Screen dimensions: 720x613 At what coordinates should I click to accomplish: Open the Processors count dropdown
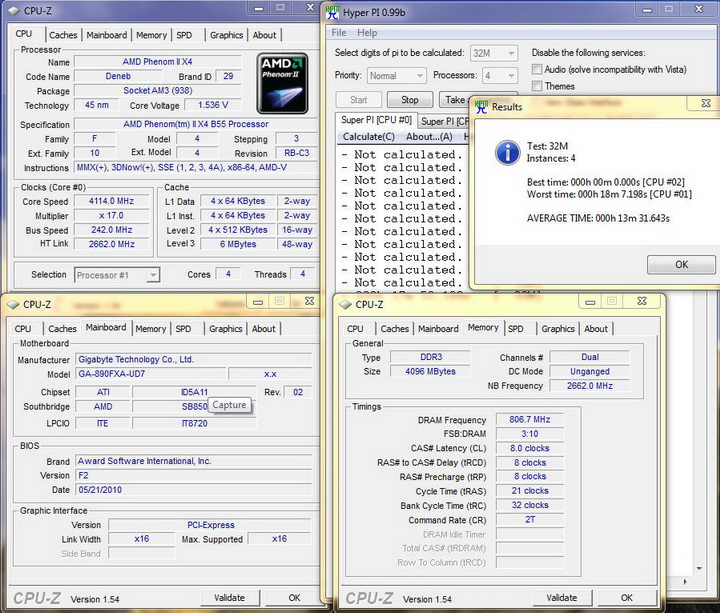pyautogui.click(x=500, y=75)
